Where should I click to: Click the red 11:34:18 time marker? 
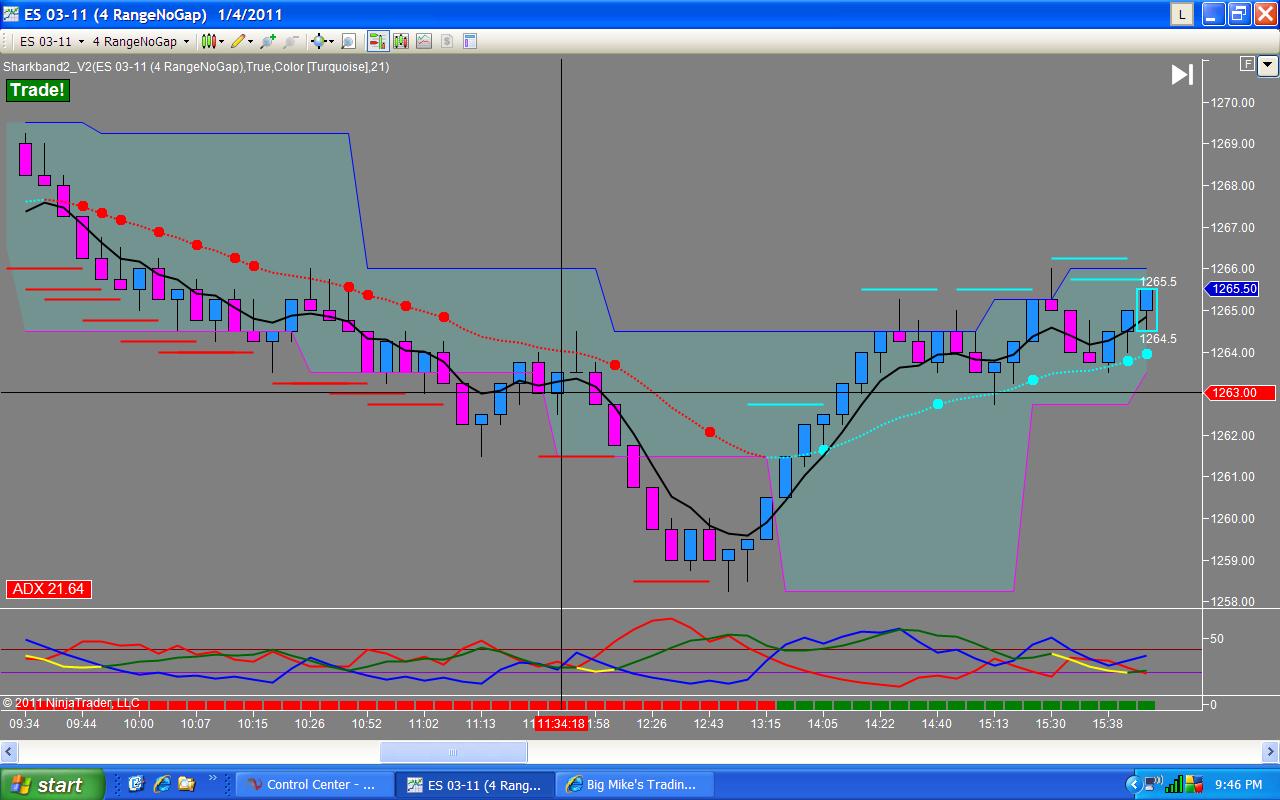click(561, 723)
